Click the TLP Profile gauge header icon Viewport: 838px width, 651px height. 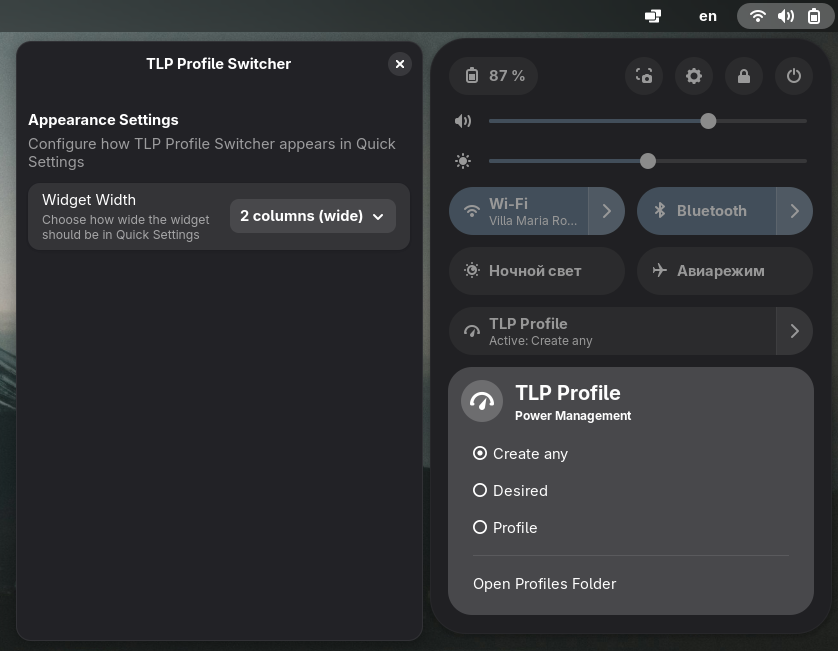pyautogui.click(x=482, y=401)
